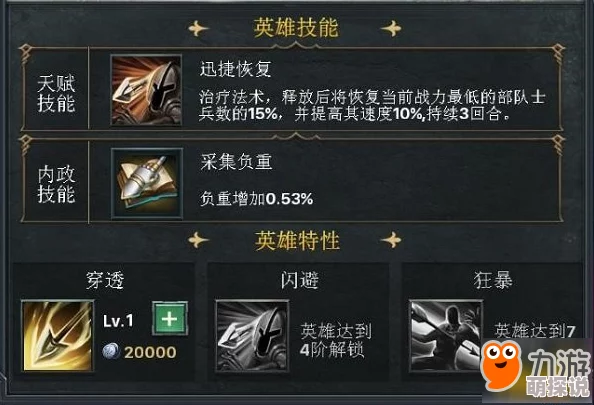Click the 闪避 trait name label
Image resolution: width=594 pixels, height=405 pixels.
click(x=299, y=280)
